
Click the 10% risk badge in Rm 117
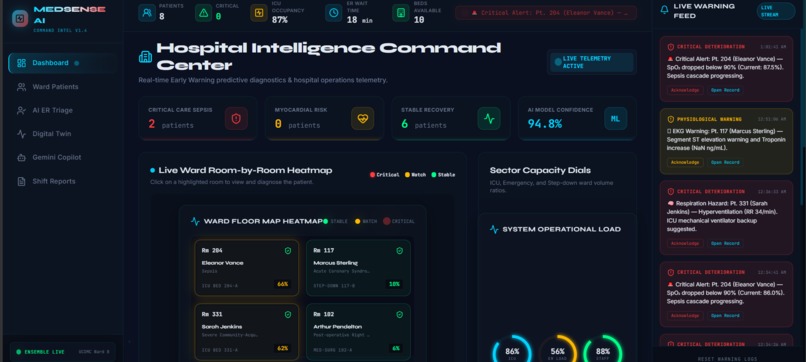tap(394, 284)
